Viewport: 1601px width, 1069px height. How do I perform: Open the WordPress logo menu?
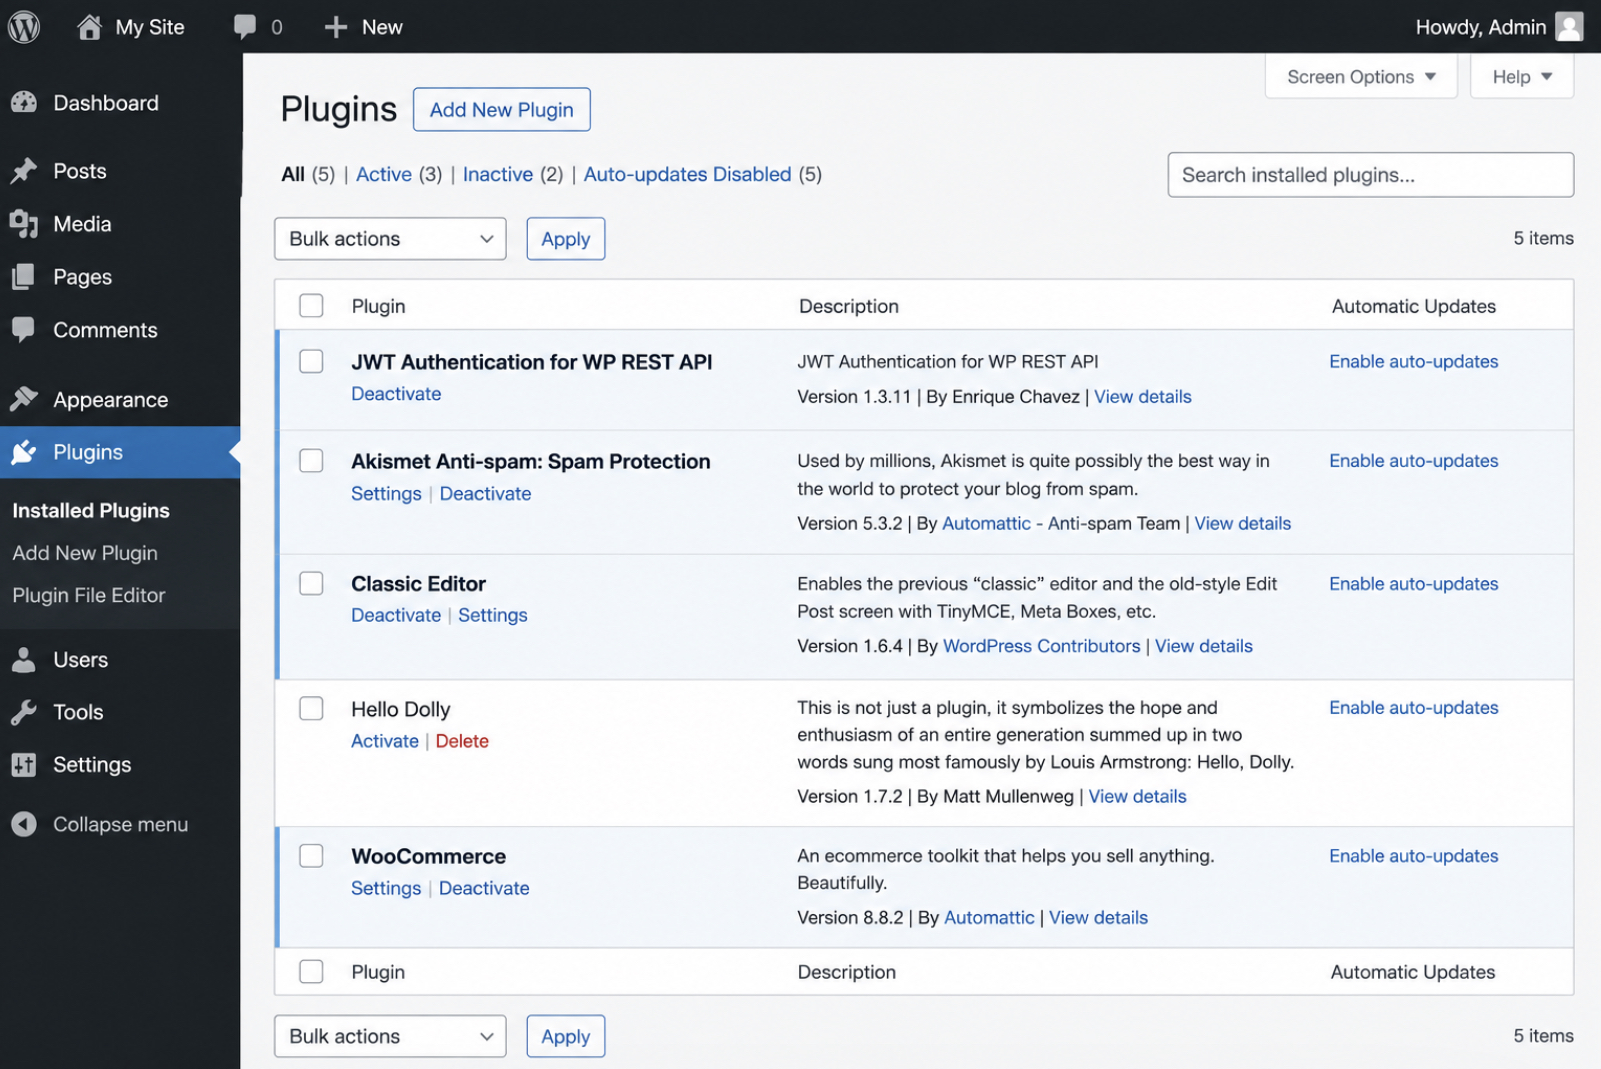point(24,27)
